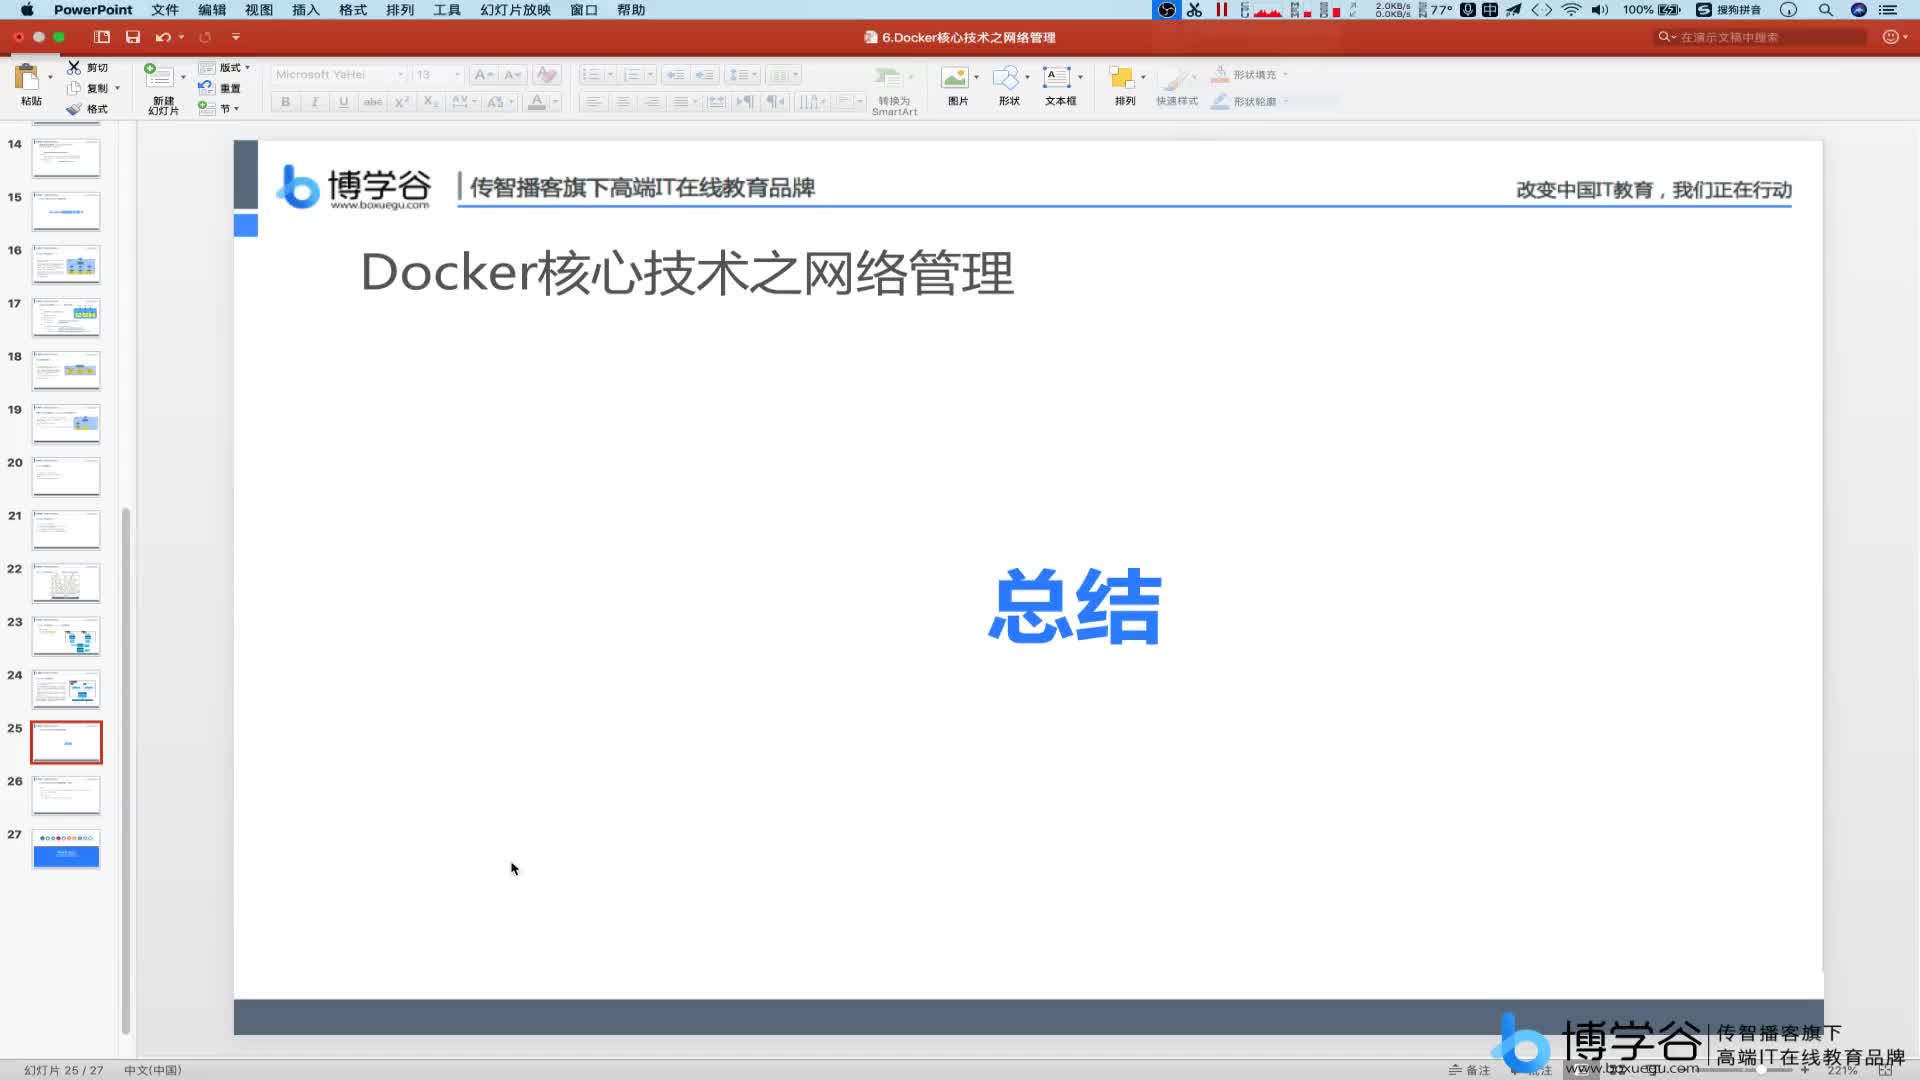Image resolution: width=1920 pixels, height=1080 pixels.
Task: Click the Reset (重置) slide button
Action: click(219, 88)
